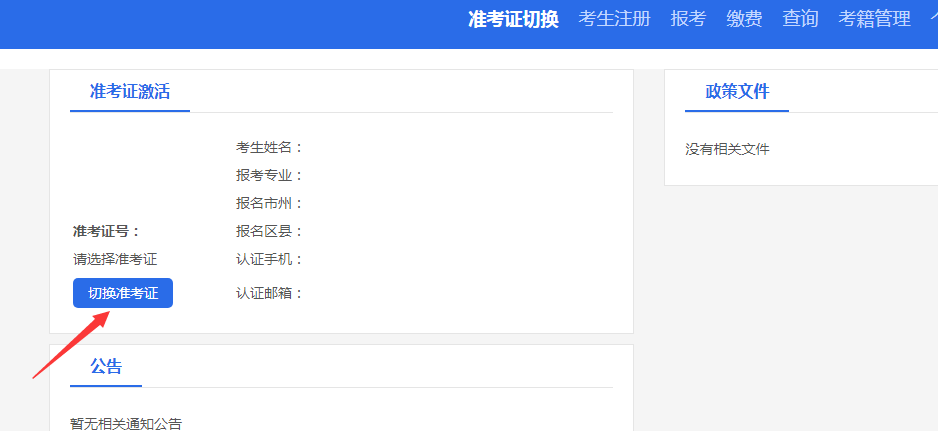938x431 pixels.
Task: Open the 报考 menu item
Action: tap(688, 19)
